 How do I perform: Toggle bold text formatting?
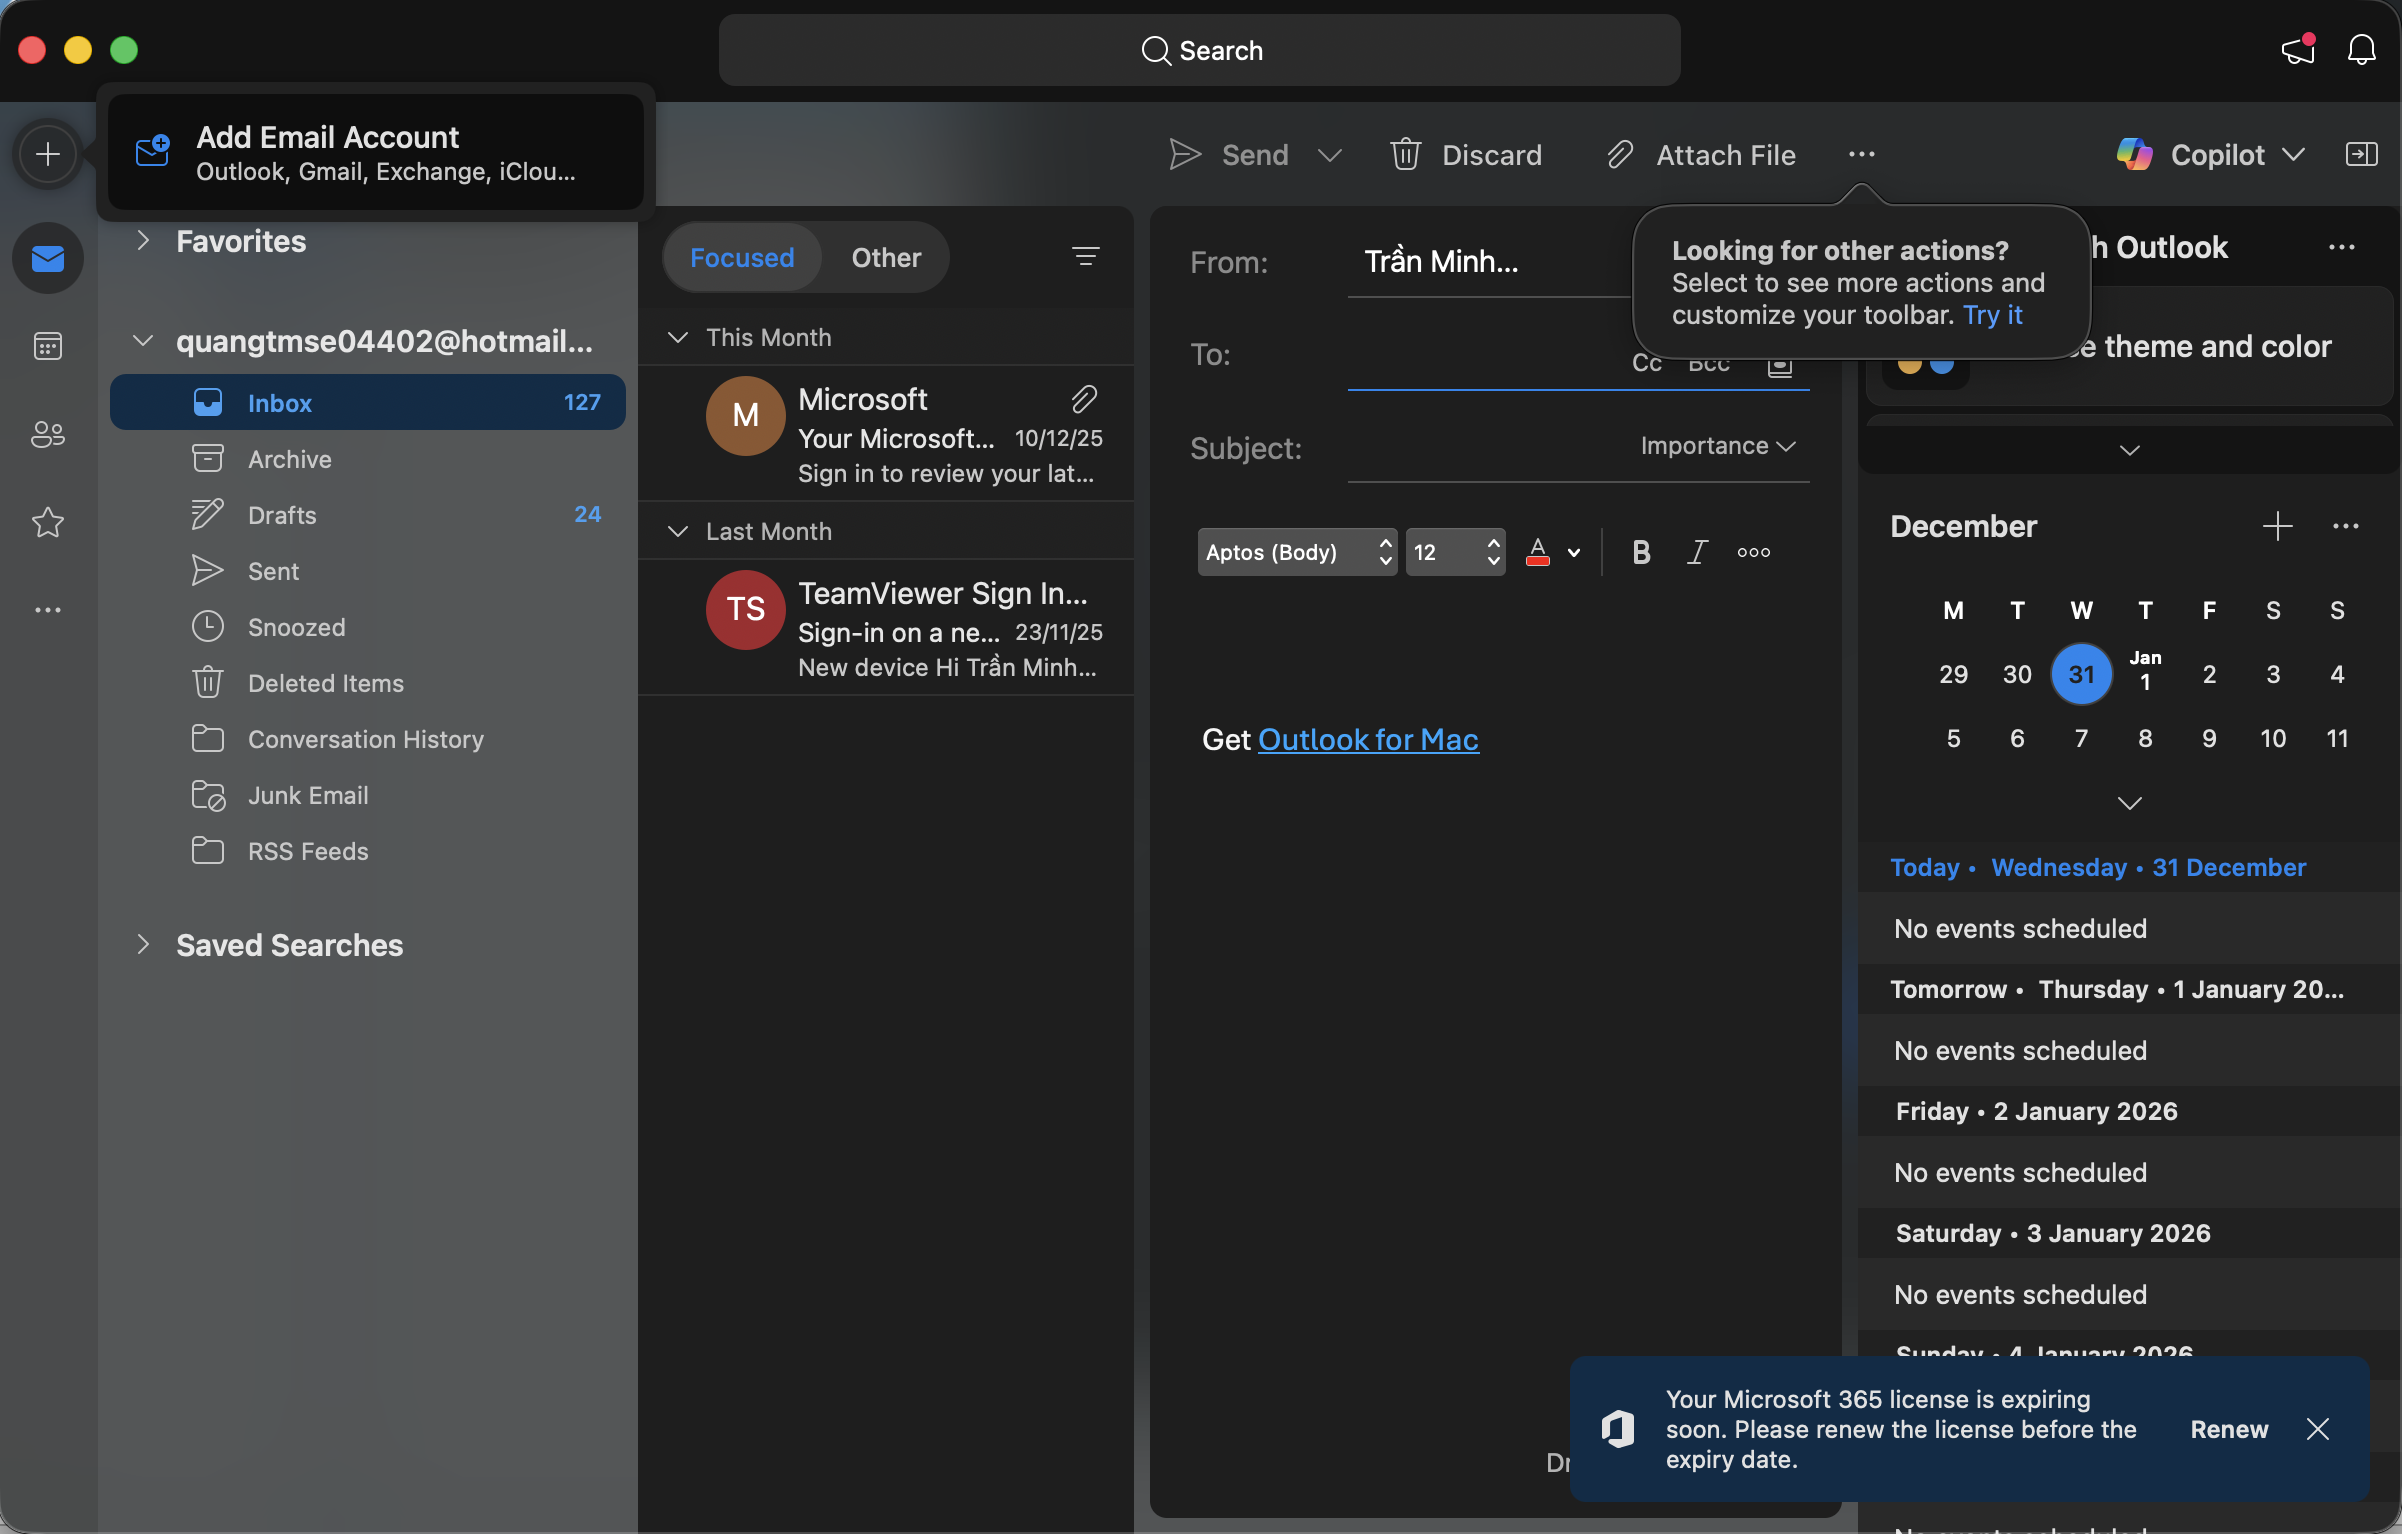[1641, 552]
